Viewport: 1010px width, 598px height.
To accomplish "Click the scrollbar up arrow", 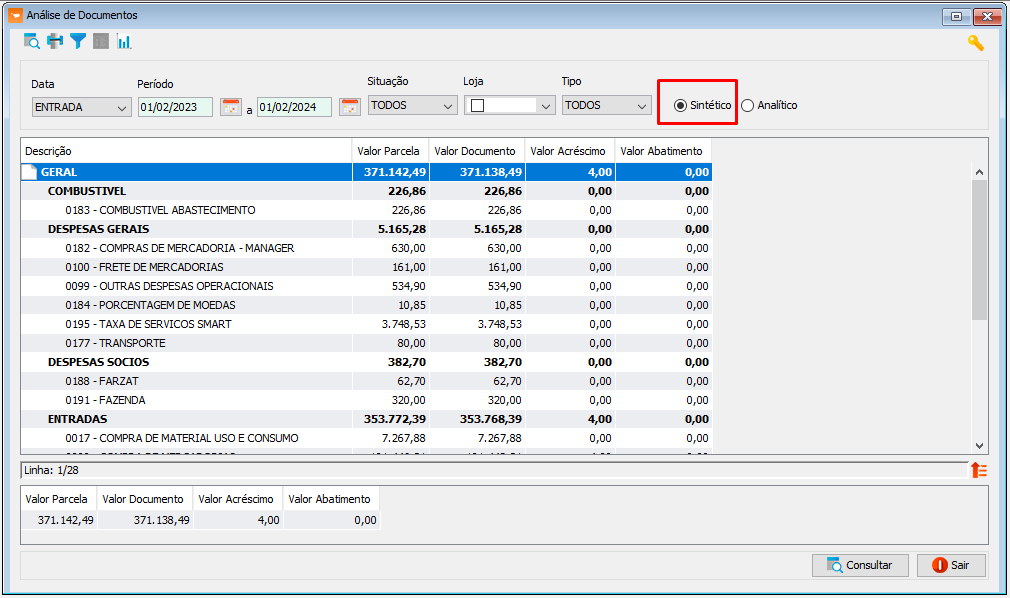I will pos(979,172).
